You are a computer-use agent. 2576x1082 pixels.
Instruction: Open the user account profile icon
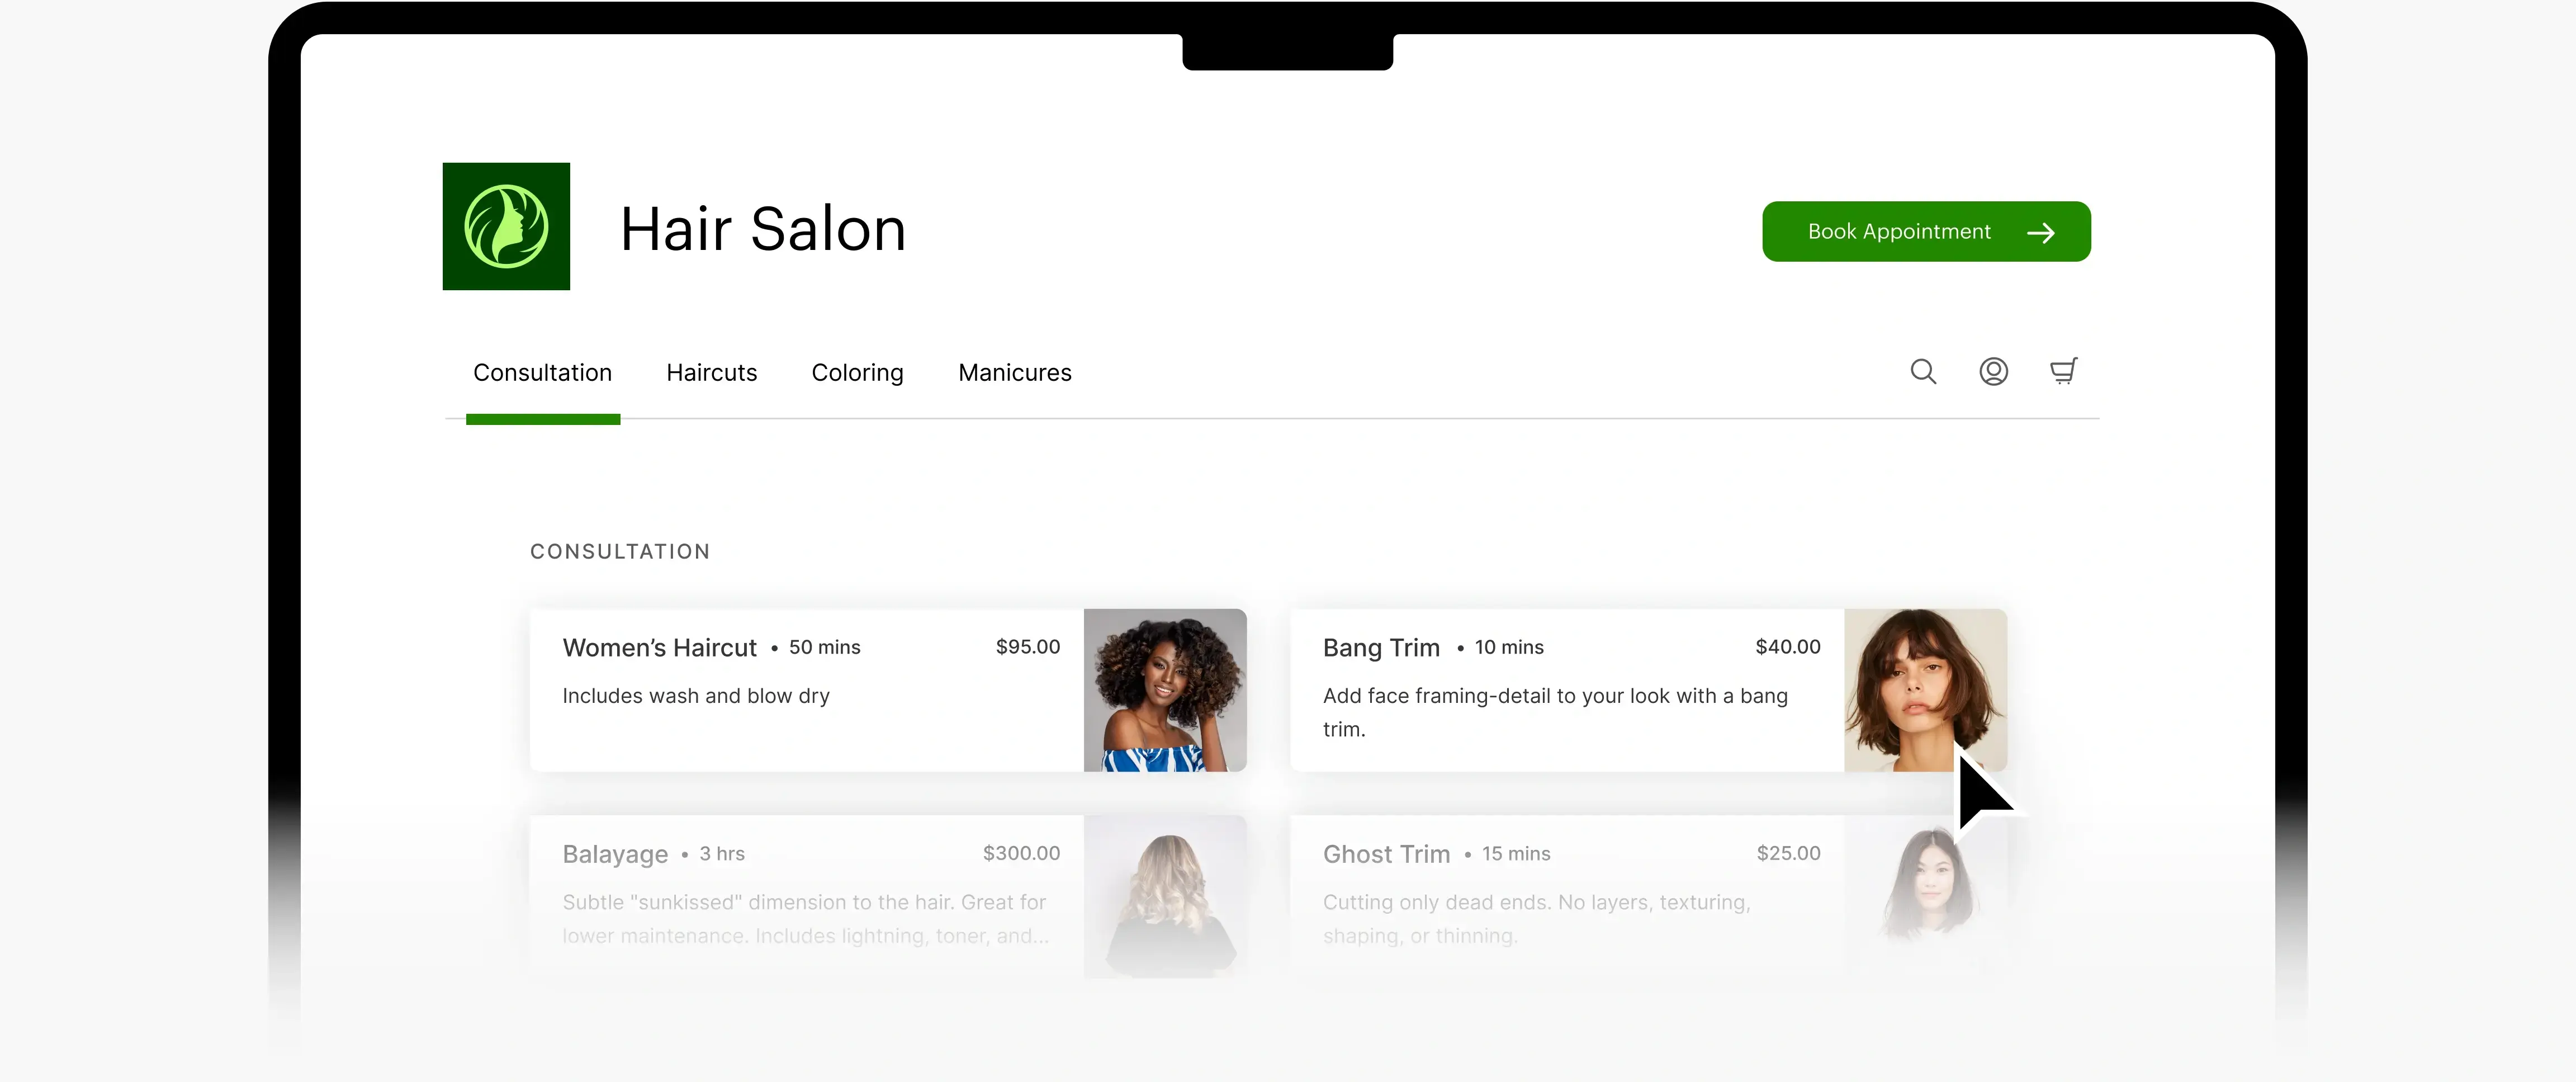(x=1993, y=372)
